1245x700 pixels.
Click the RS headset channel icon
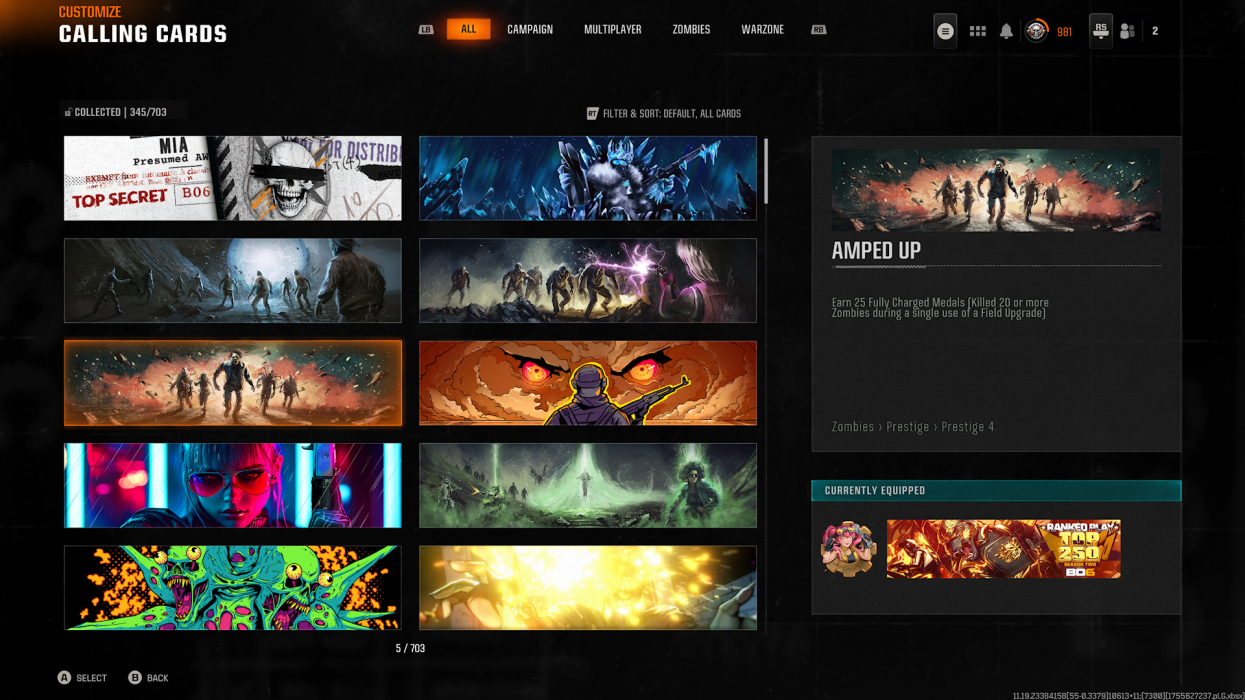tap(1101, 31)
